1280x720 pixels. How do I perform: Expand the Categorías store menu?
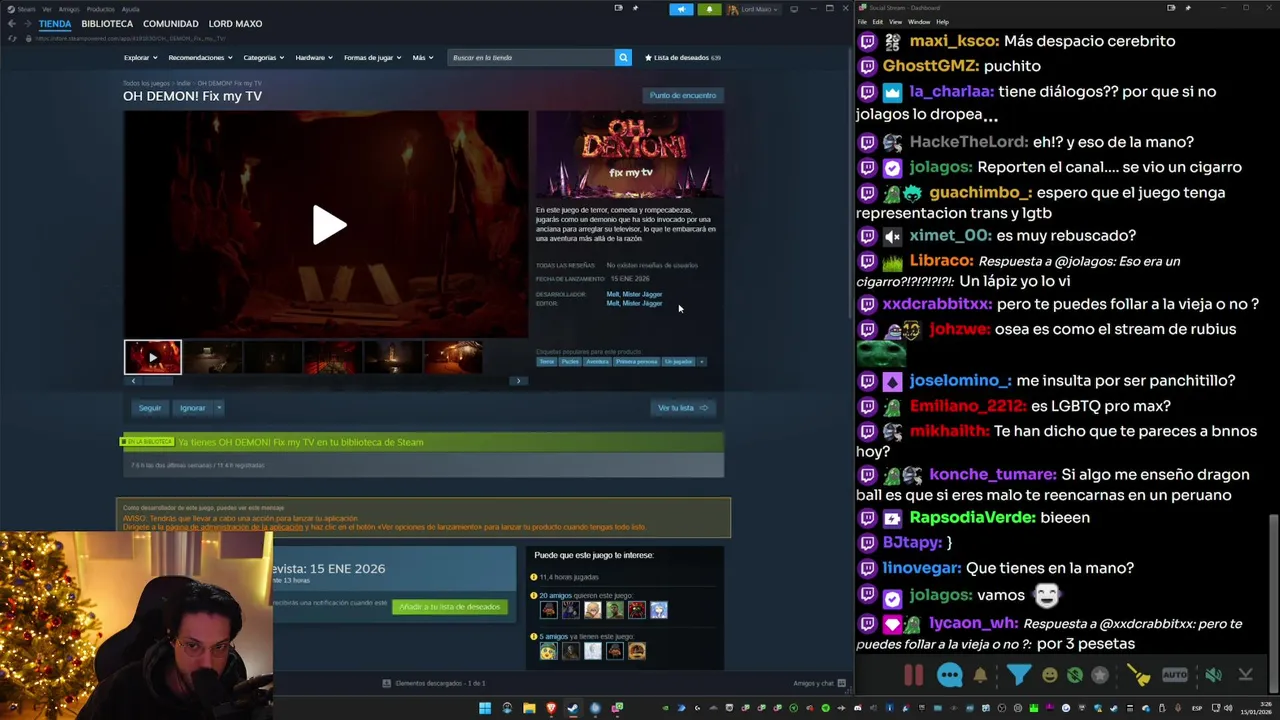click(x=263, y=57)
